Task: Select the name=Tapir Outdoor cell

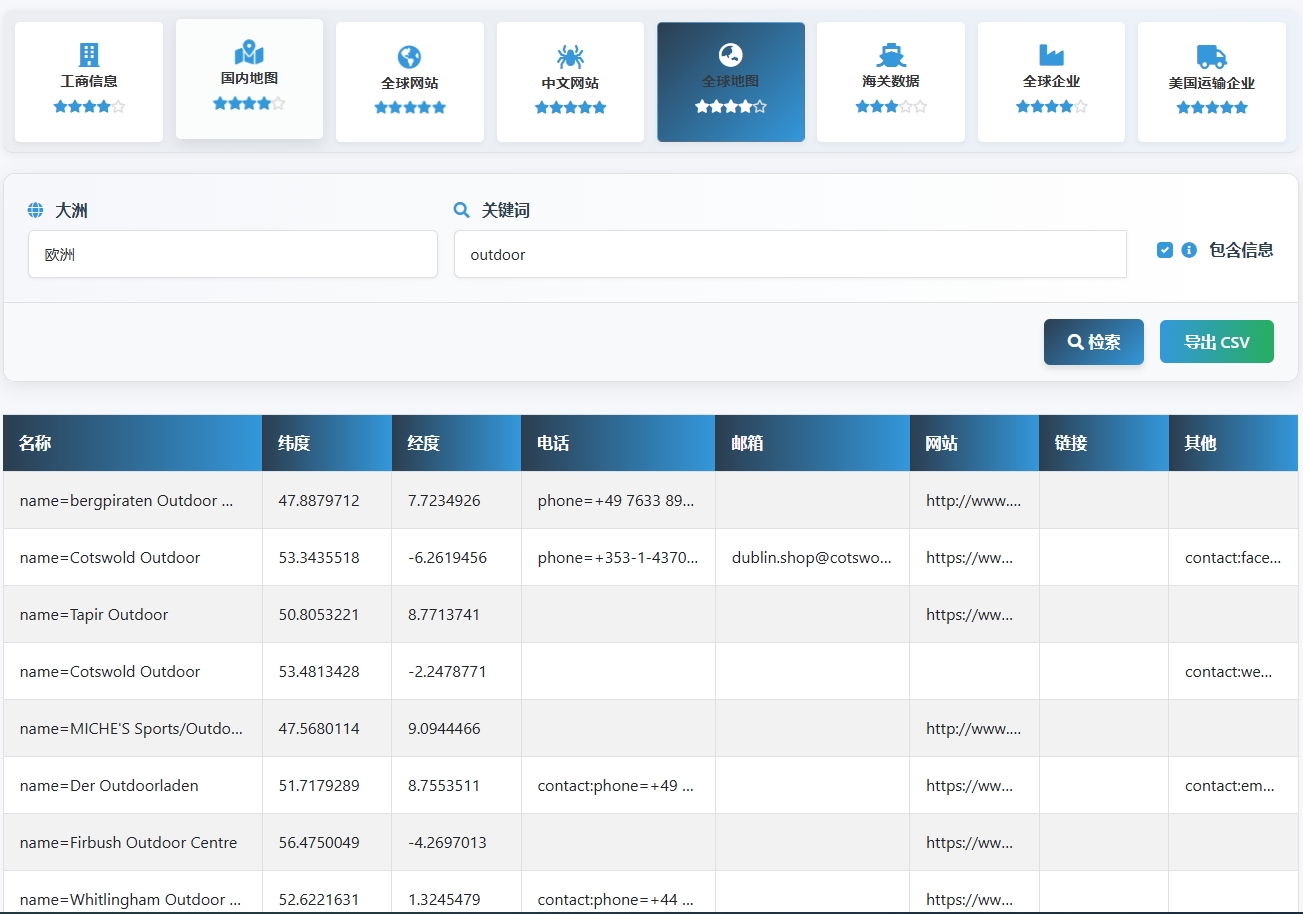Action: (133, 614)
